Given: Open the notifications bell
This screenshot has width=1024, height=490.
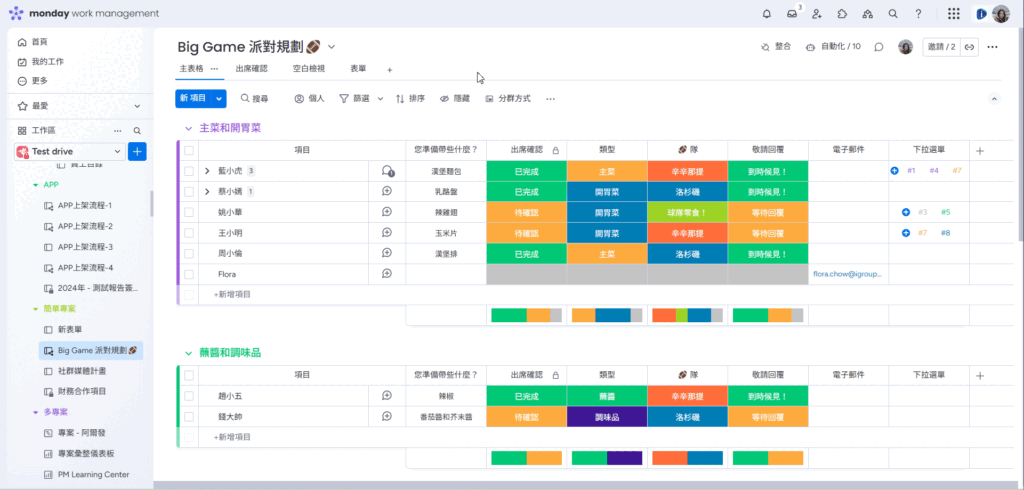Looking at the screenshot, I should (x=767, y=14).
